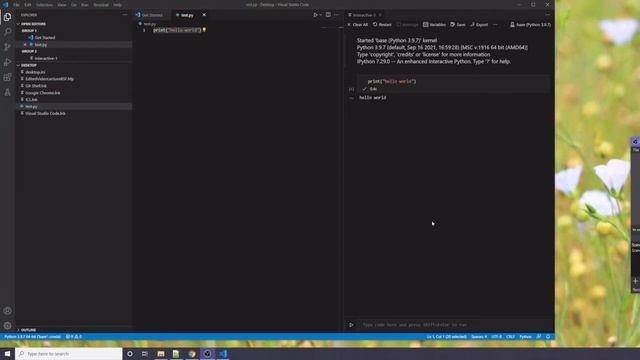Screen dimensions: 640x360
Task: Select desktop.ini in the Desktop folder
Action: coord(35,72)
